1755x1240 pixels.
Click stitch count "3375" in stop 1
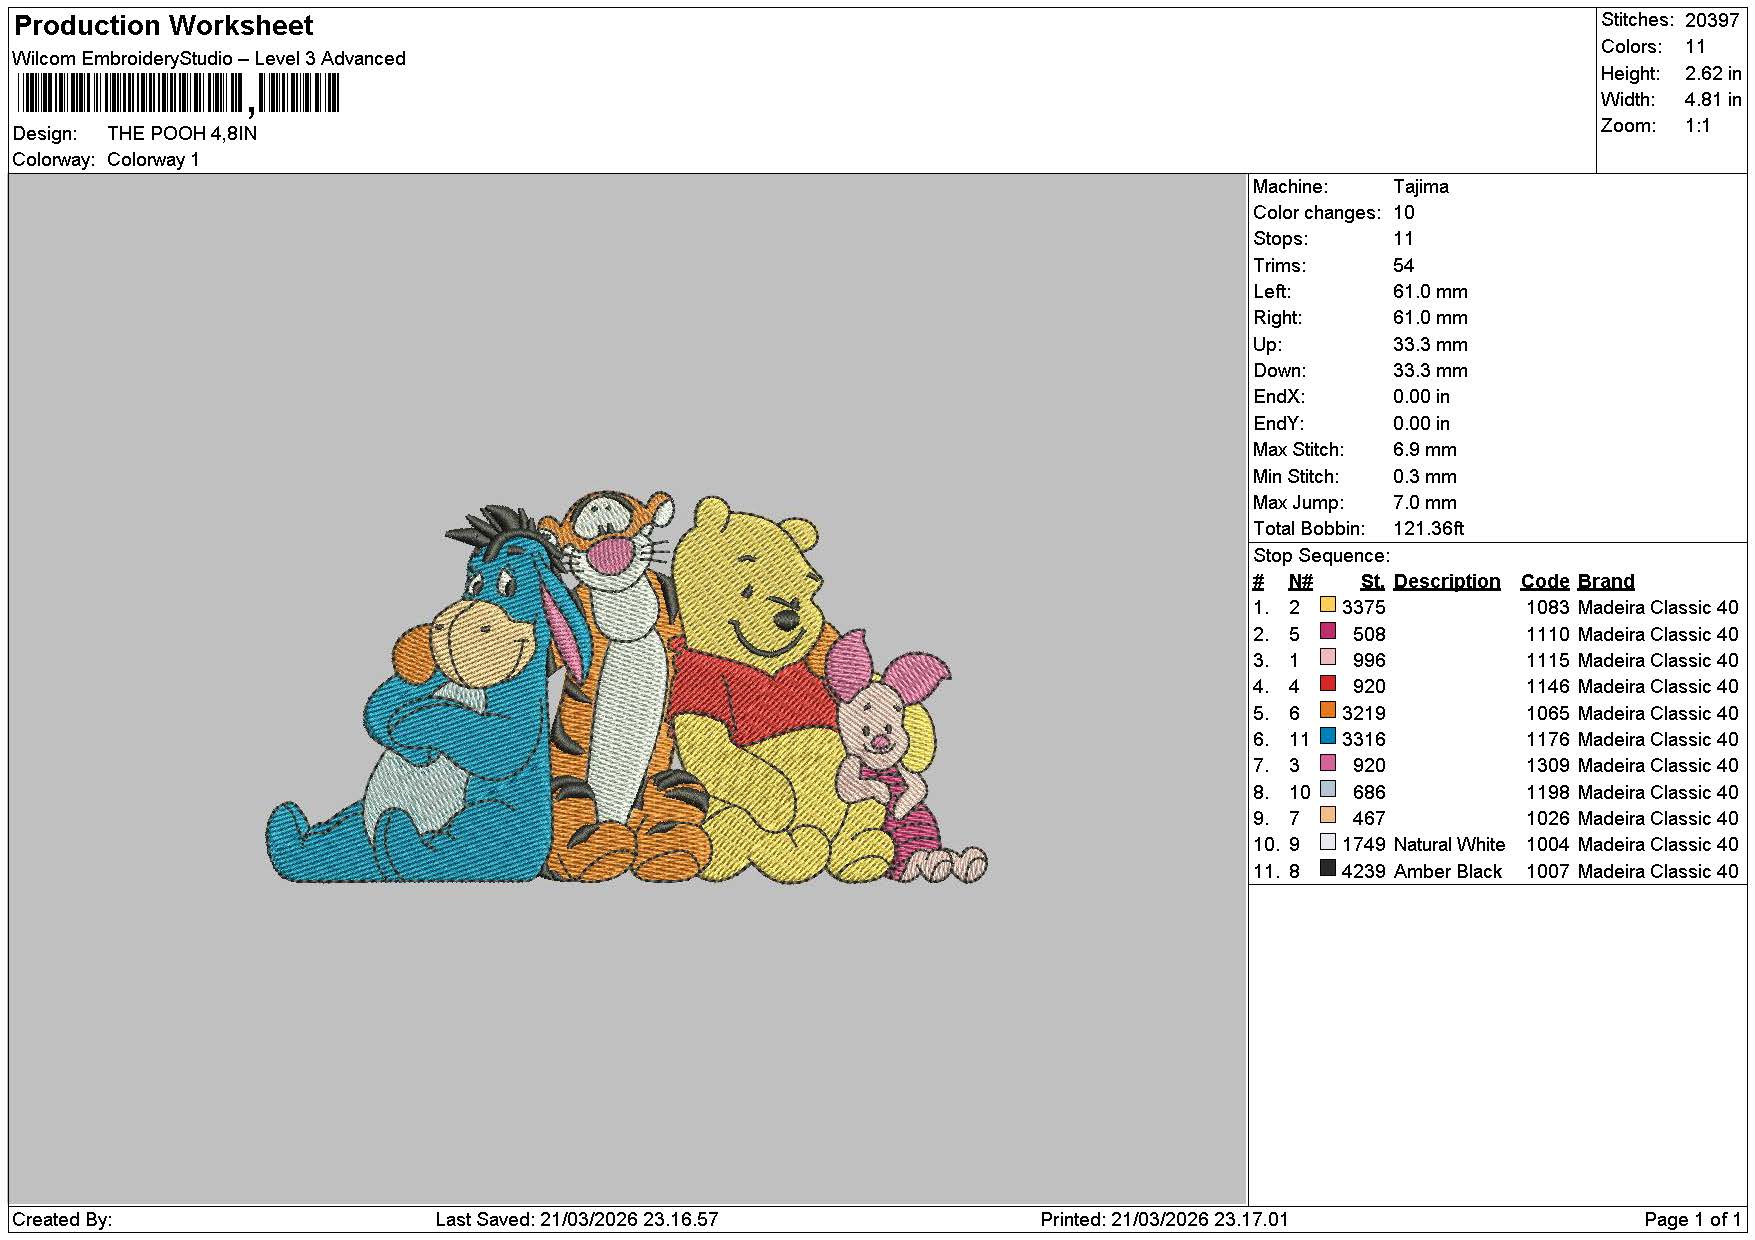click(x=1364, y=608)
